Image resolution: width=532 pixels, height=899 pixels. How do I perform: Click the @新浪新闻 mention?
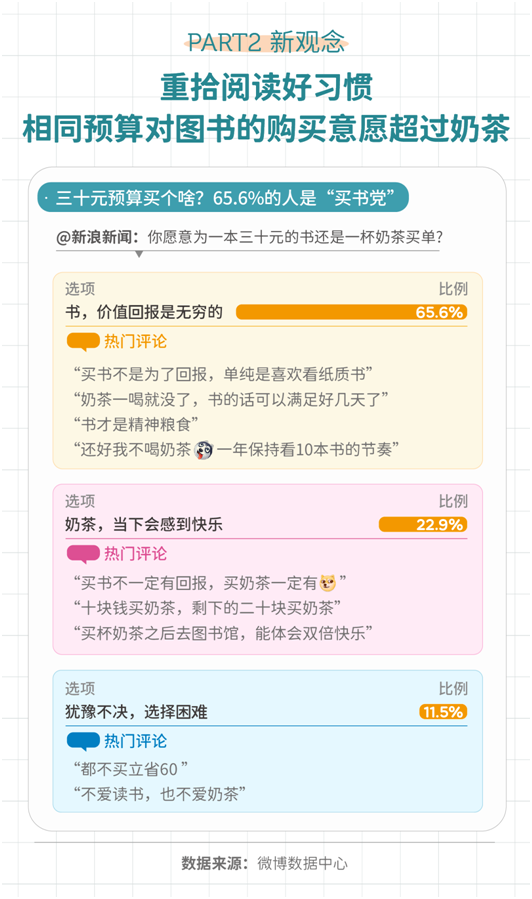97,237
